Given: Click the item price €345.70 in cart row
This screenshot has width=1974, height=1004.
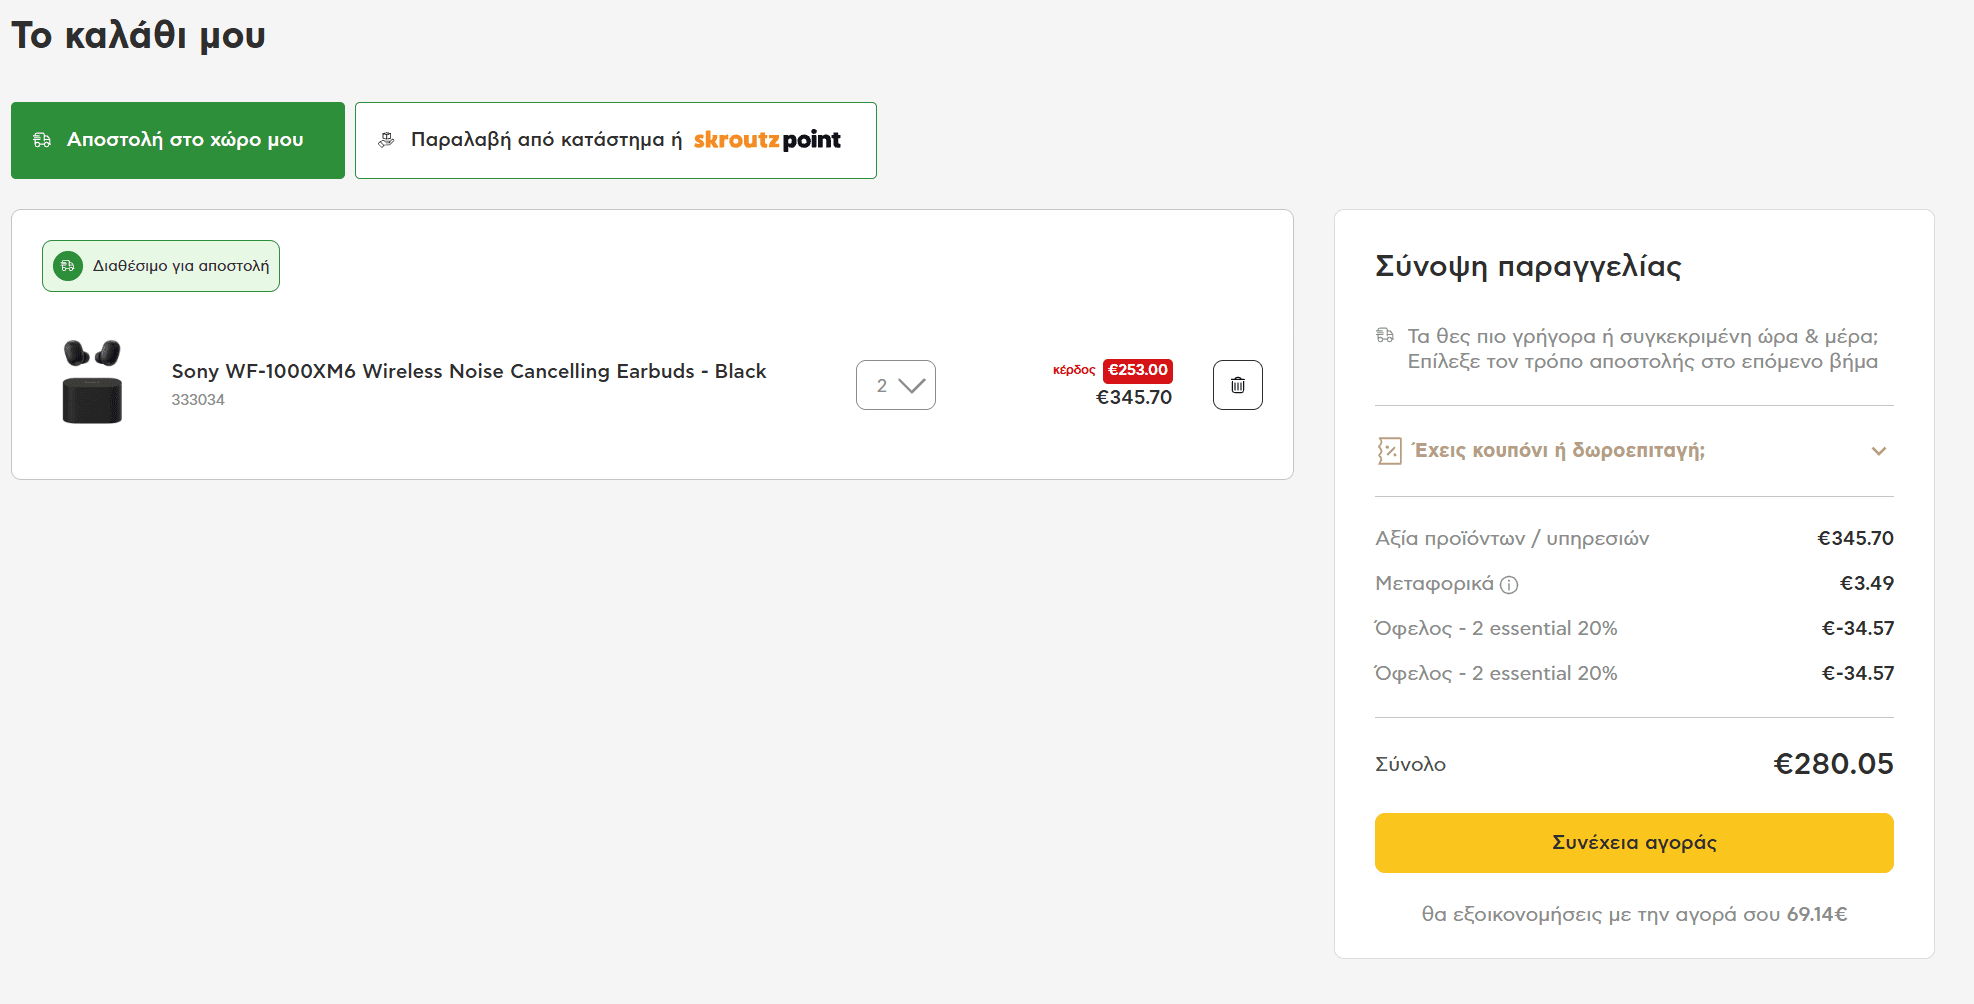Looking at the screenshot, I should tap(1134, 397).
